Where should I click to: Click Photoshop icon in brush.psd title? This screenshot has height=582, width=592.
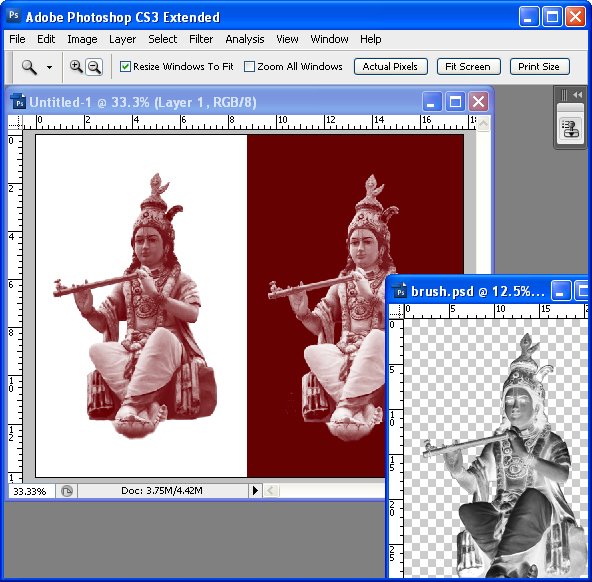point(399,291)
